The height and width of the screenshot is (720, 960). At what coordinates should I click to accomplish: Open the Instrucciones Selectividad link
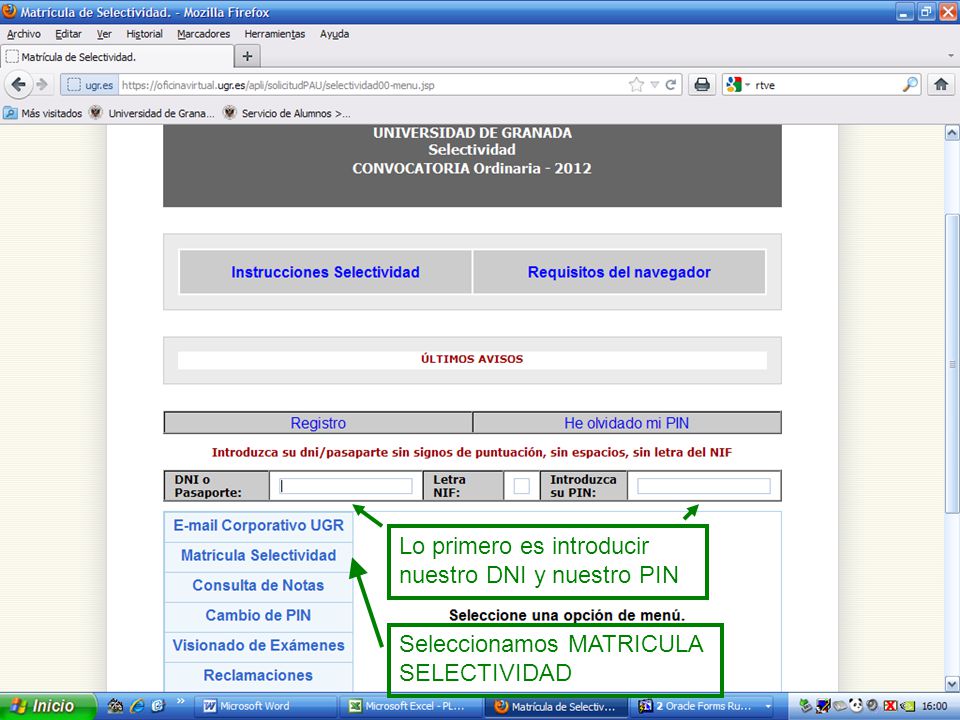coord(325,272)
